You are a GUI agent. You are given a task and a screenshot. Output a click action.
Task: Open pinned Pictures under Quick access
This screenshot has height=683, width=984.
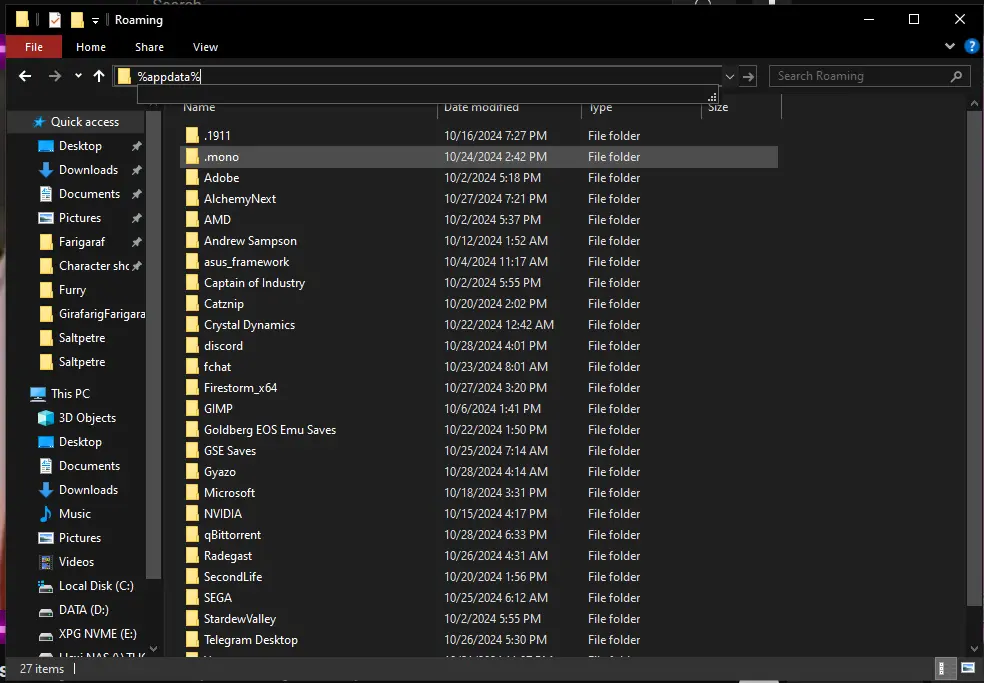[x=80, y=218]
